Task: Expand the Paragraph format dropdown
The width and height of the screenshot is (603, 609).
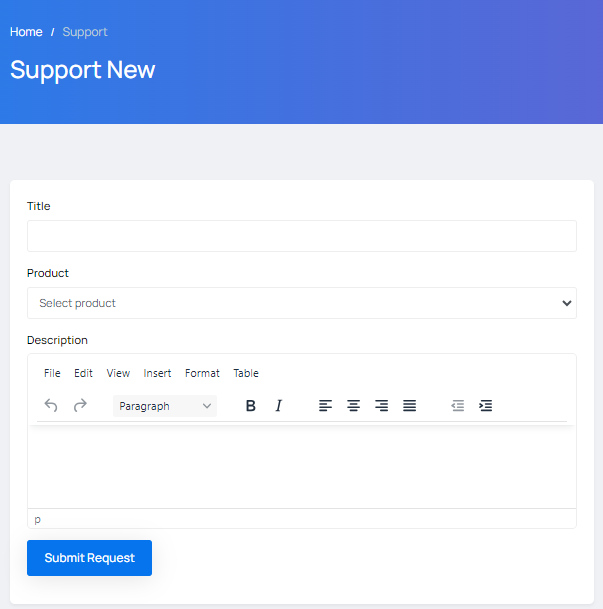Action: click(x=165, y=406)
